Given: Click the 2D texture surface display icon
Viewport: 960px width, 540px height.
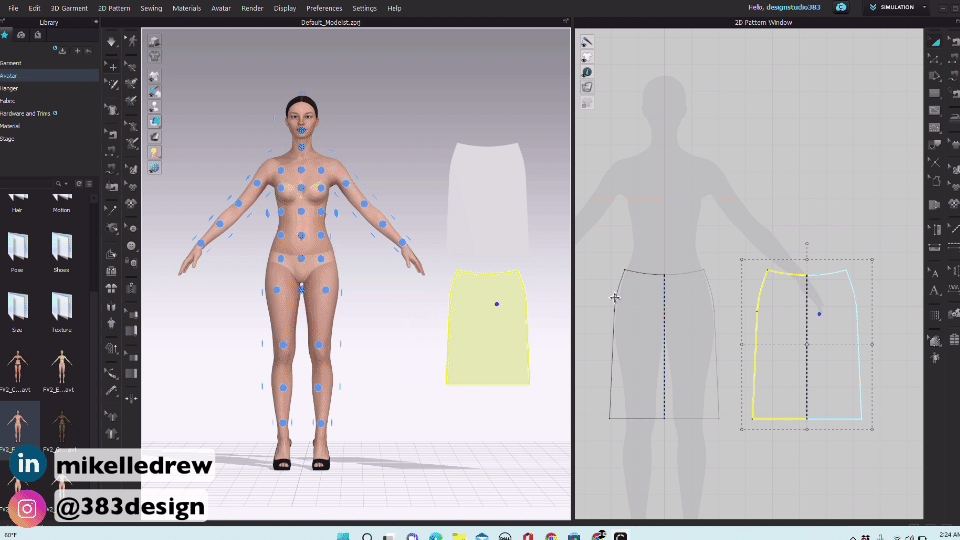Looking at the screenshot, I should pos(587,87).
